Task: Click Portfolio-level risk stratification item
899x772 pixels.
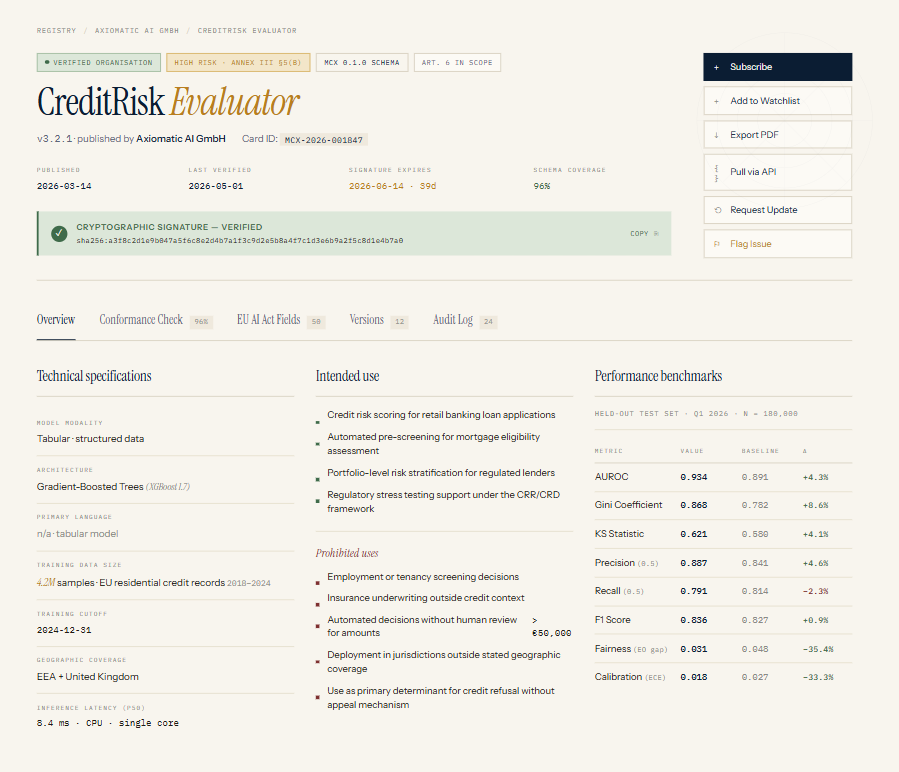Action: [441, 473]
